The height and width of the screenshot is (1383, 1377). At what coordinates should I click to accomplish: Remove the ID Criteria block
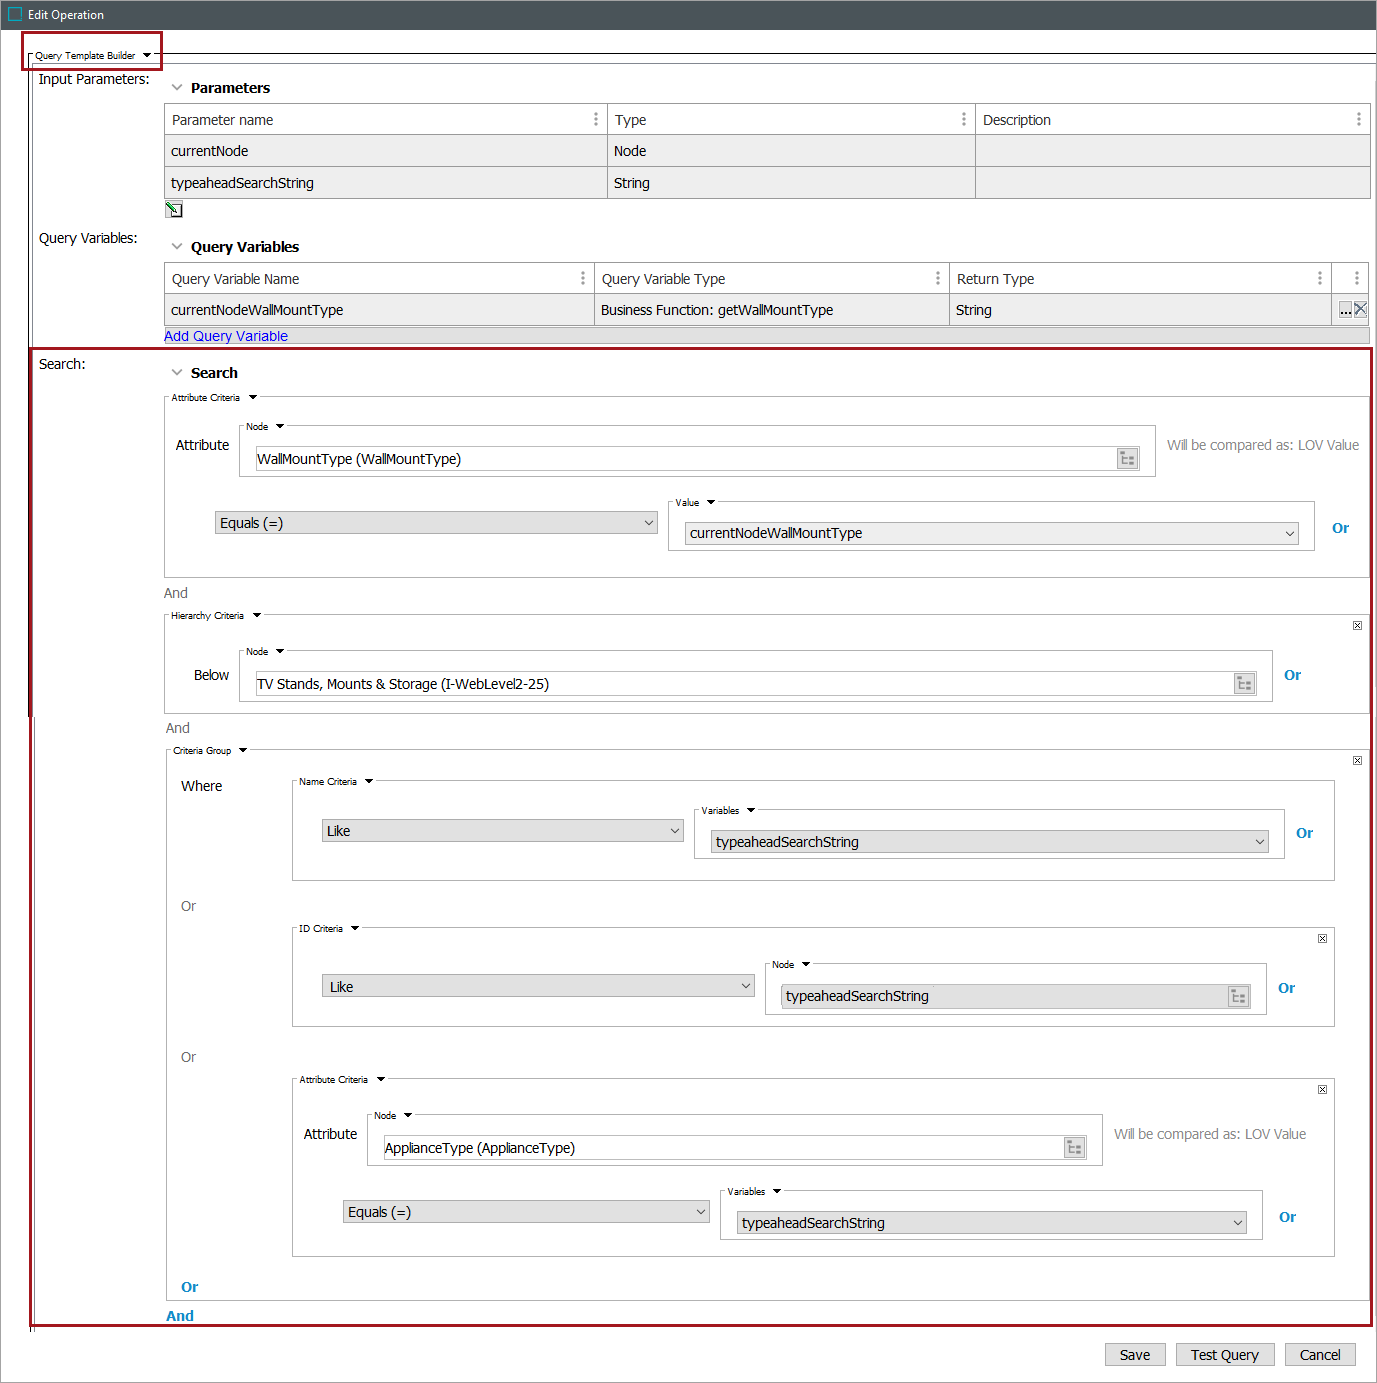1322,939
